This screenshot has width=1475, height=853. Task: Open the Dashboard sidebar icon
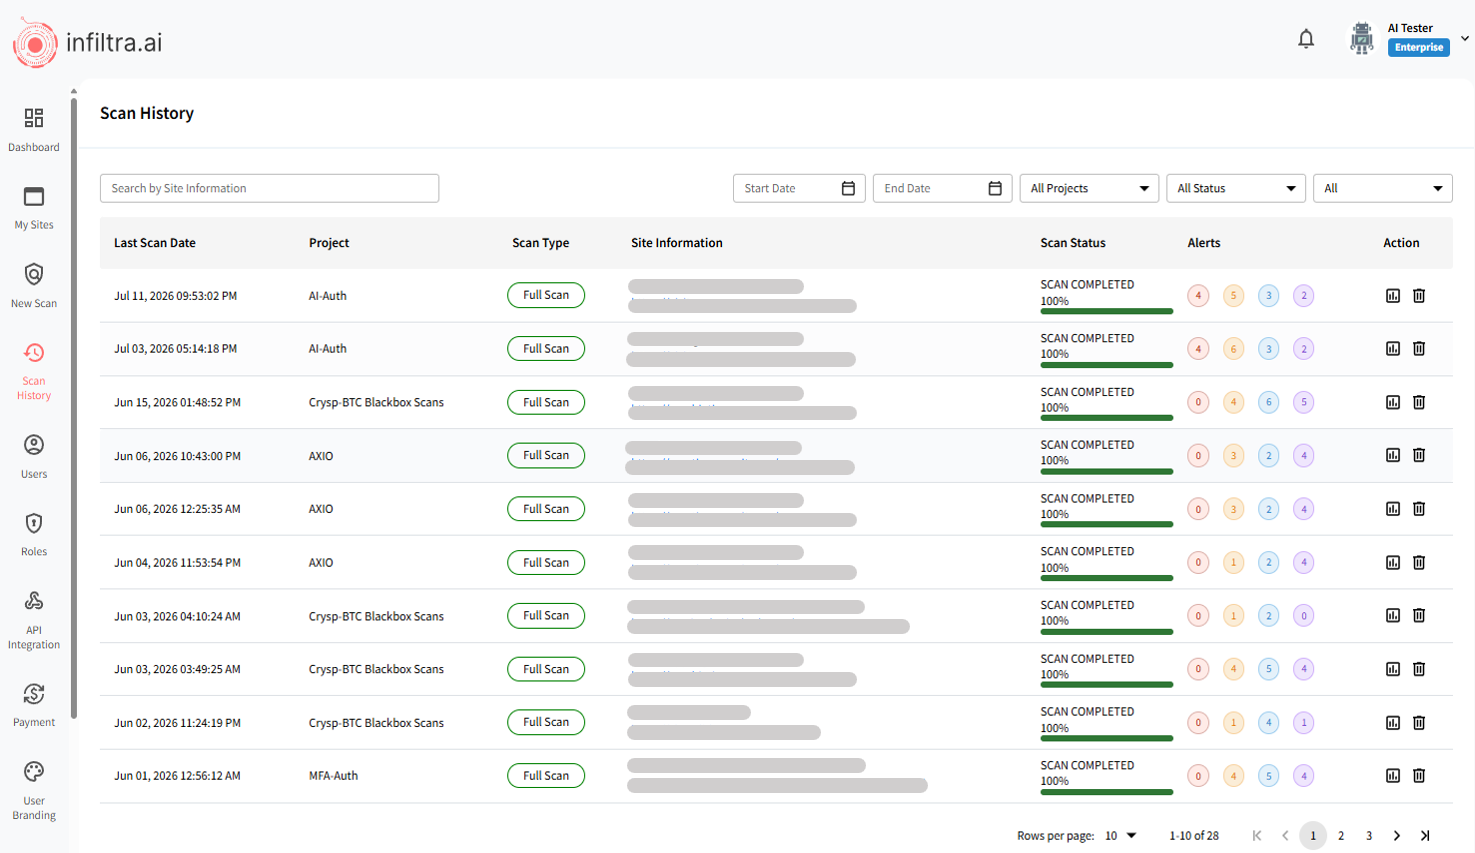(34, 118)
